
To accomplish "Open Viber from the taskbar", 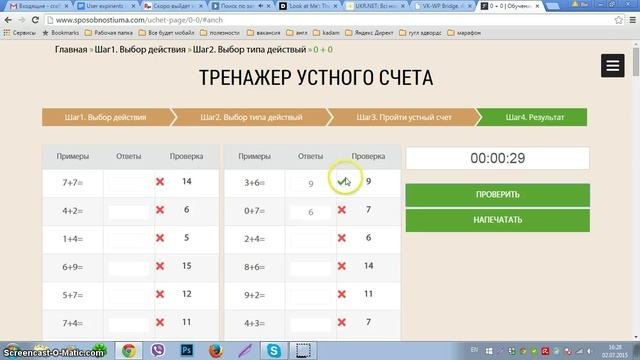I will click(x=158, y=351).
